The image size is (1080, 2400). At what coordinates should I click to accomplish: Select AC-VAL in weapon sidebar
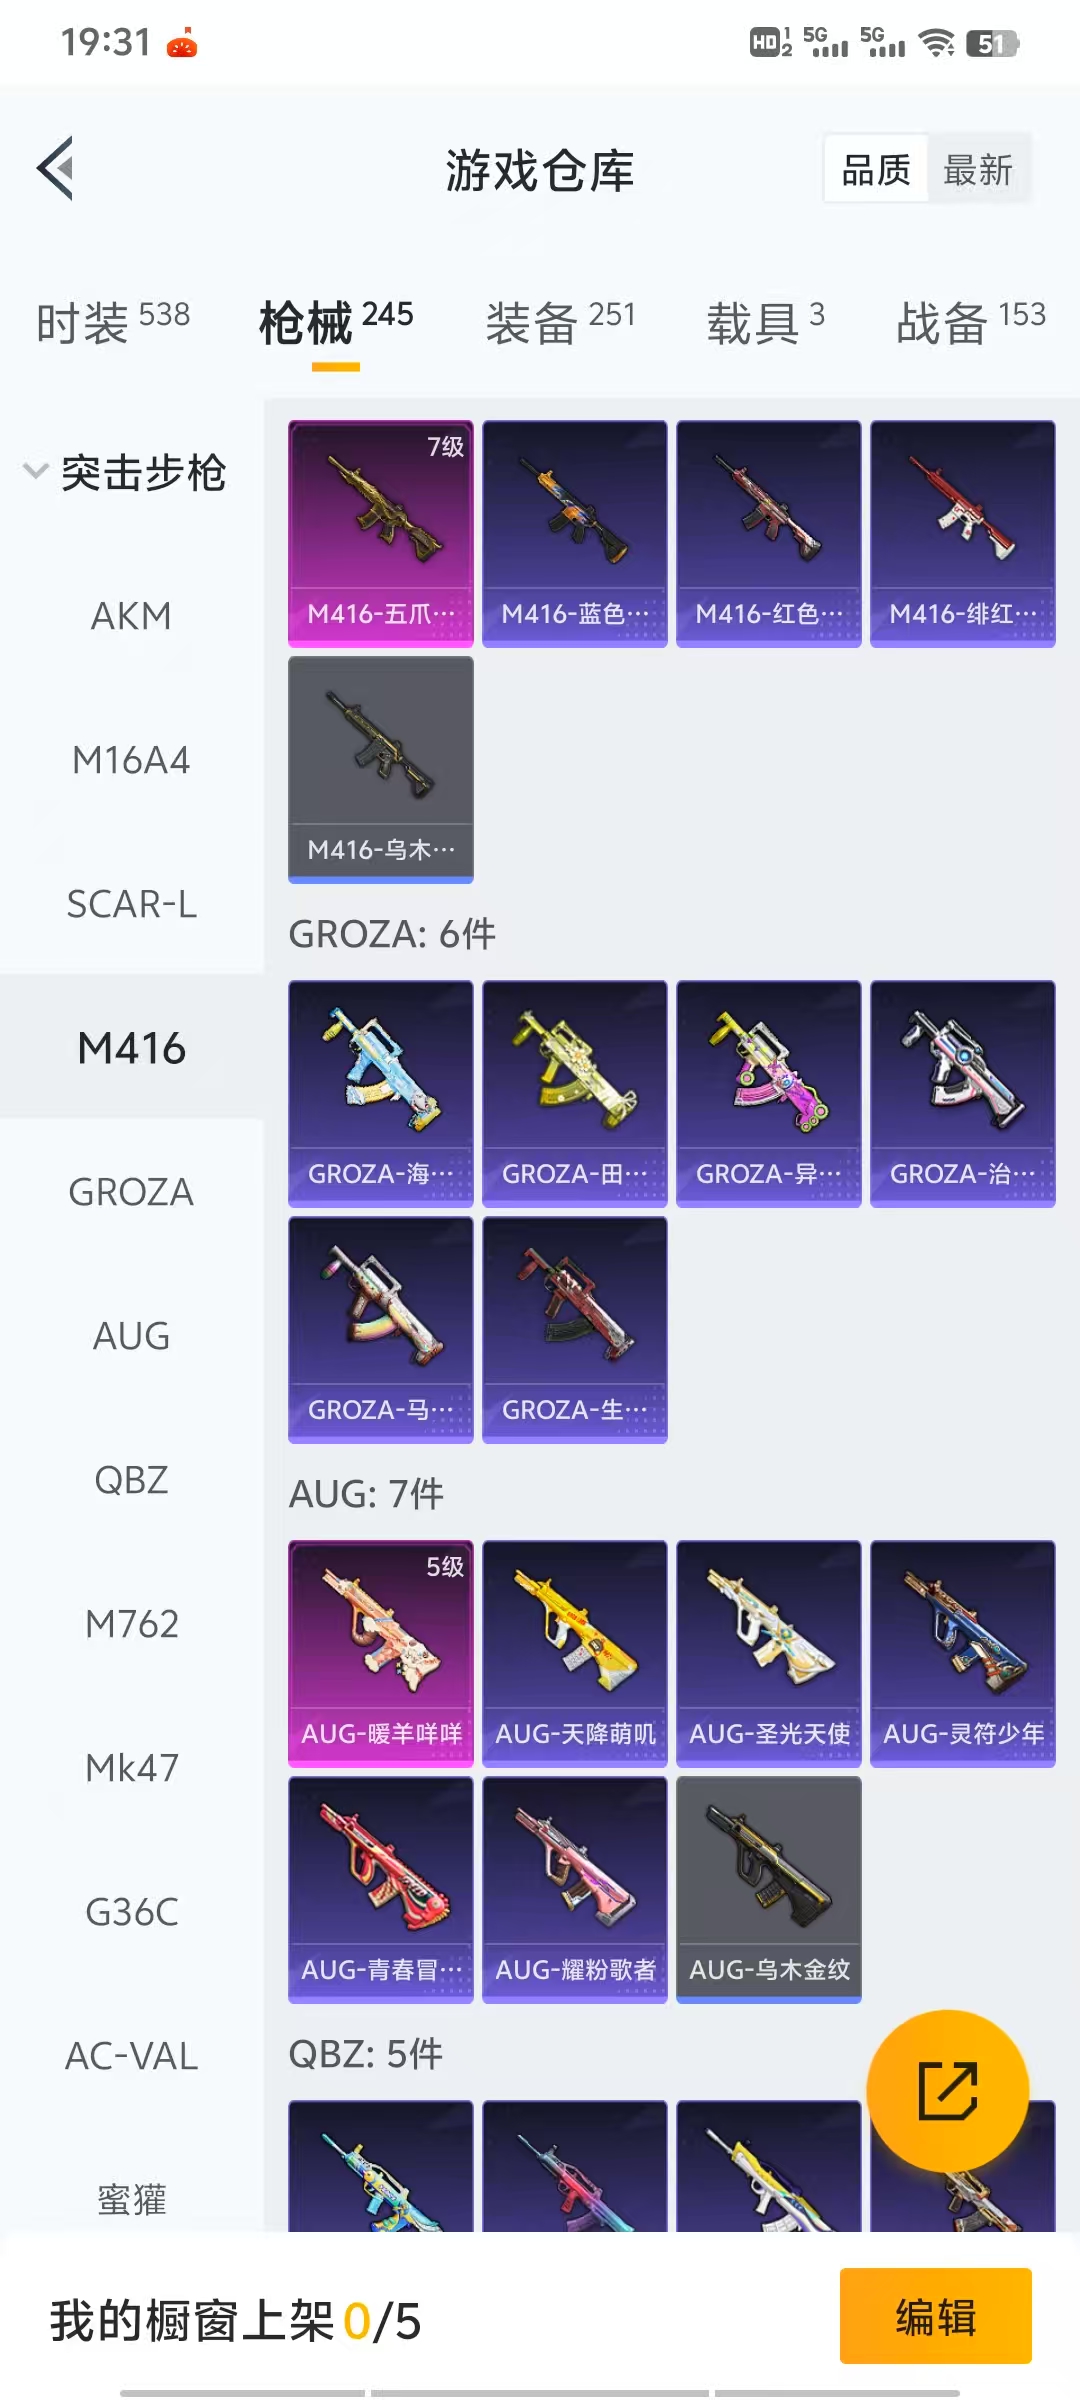tap(131, 2056)
